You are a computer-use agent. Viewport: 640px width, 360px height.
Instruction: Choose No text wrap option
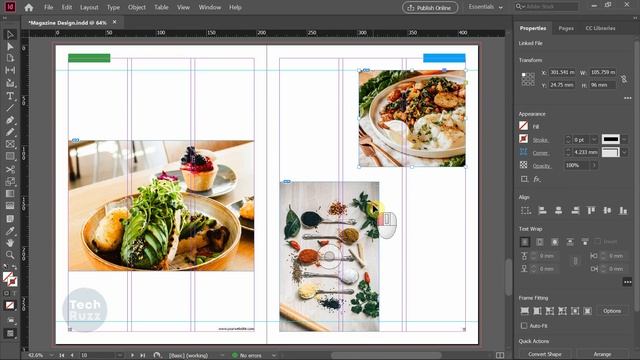point(525,242)
